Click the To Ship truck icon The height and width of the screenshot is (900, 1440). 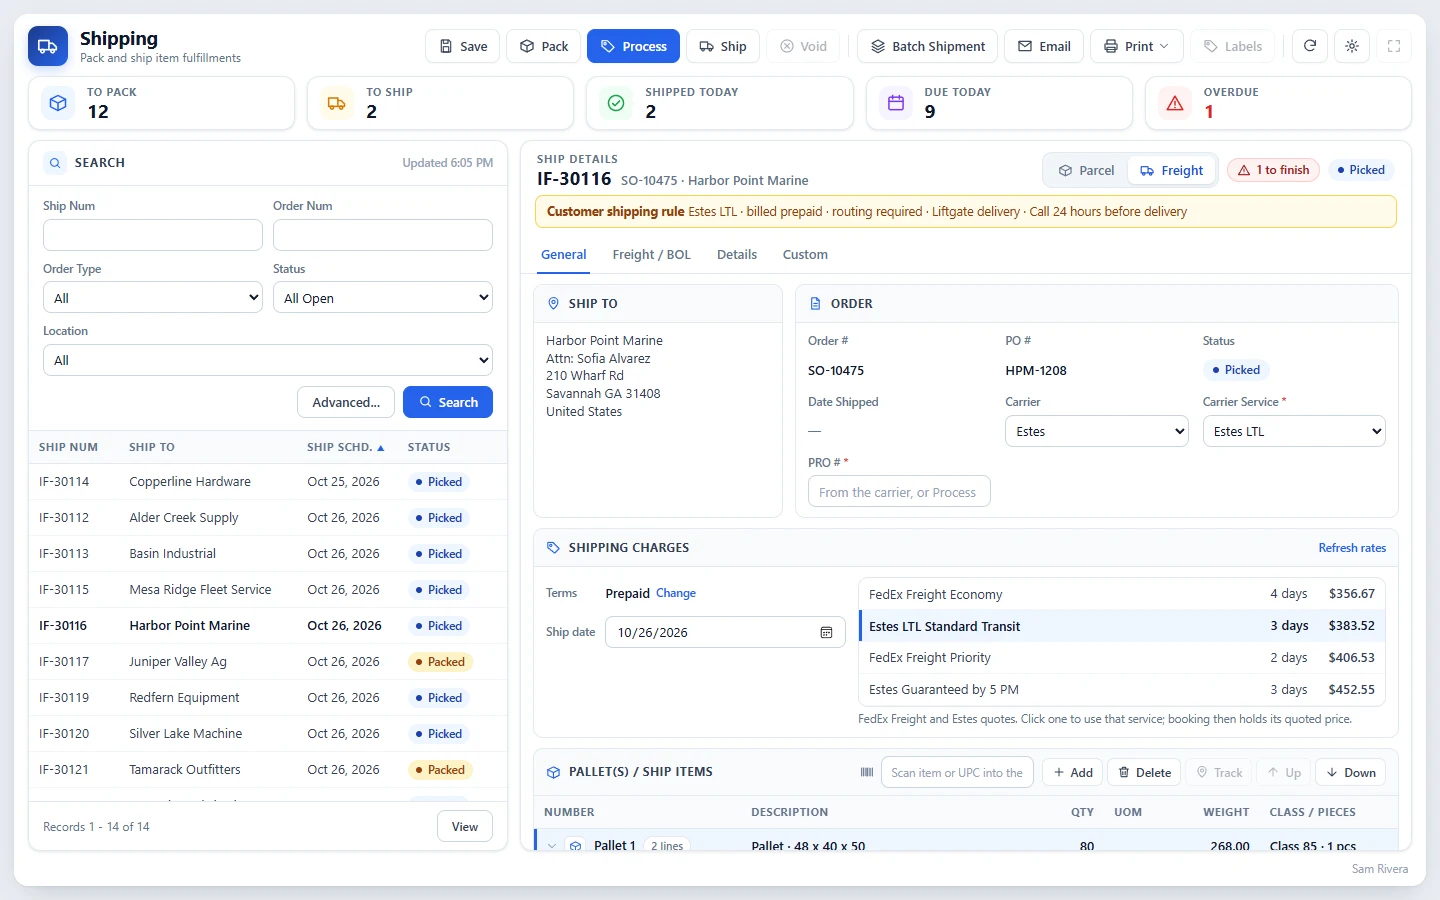[337, 103]
